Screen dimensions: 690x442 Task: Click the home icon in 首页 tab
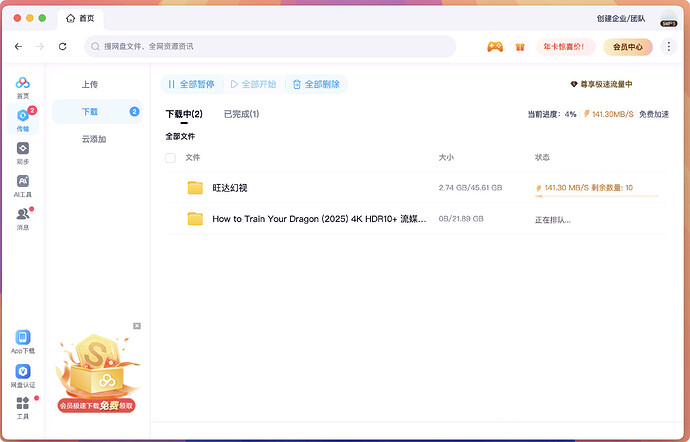70,18
